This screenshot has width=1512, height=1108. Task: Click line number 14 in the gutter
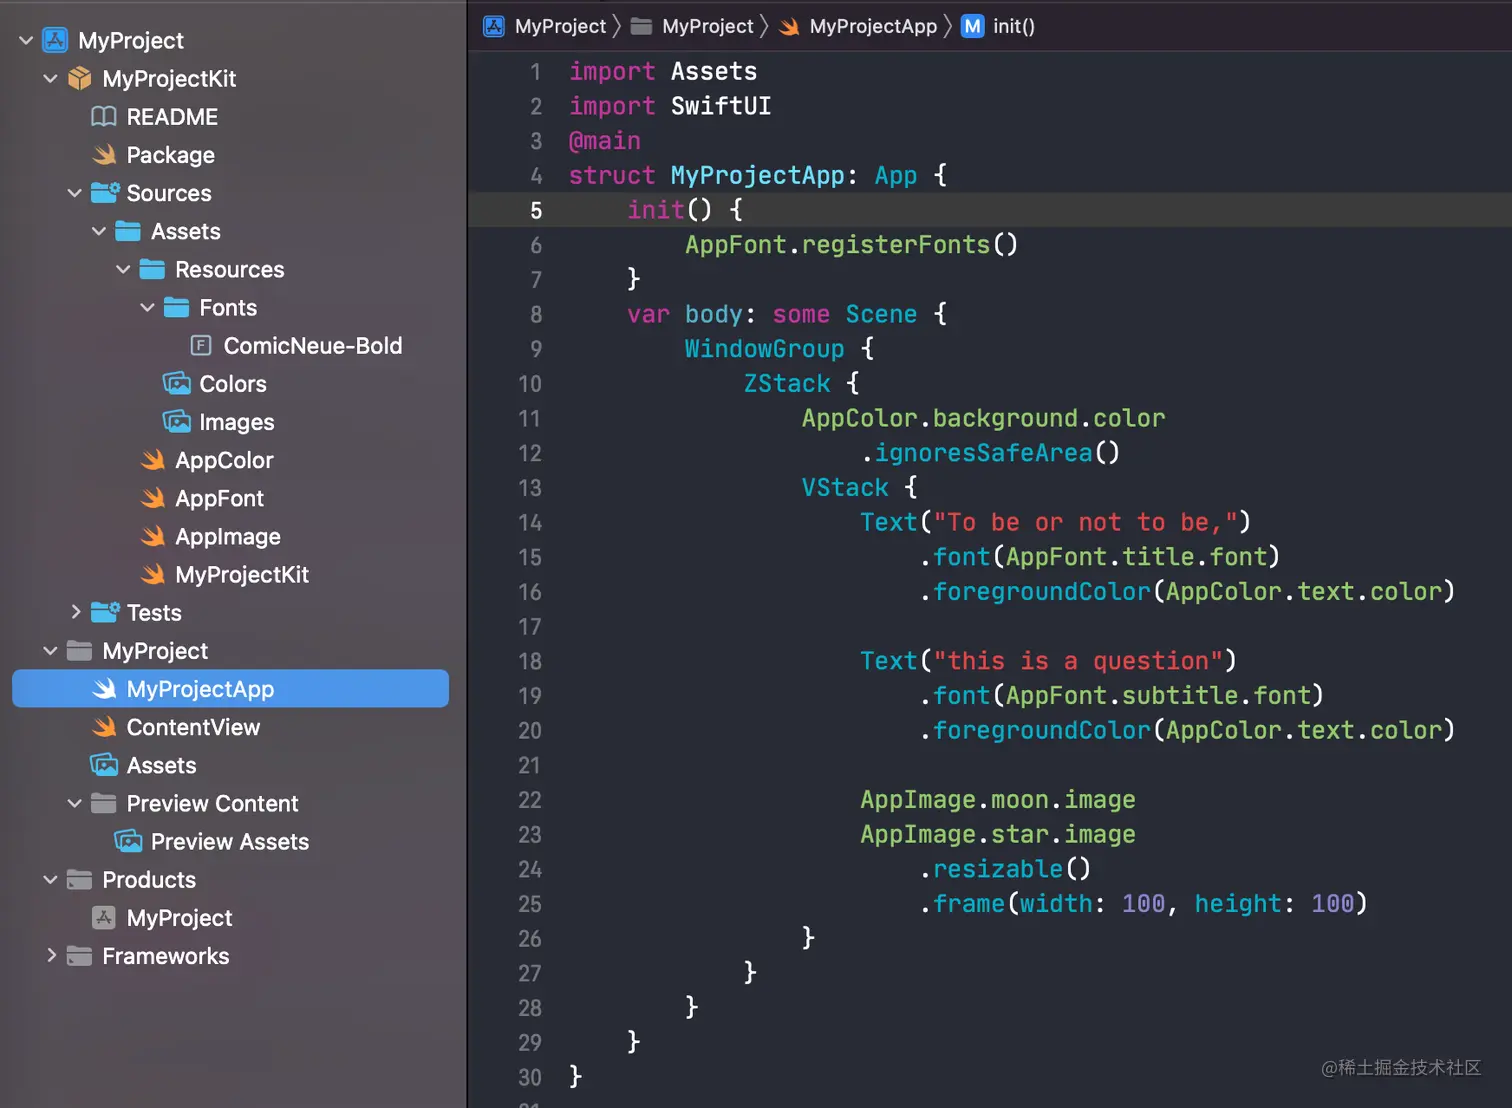coord(530,522)
